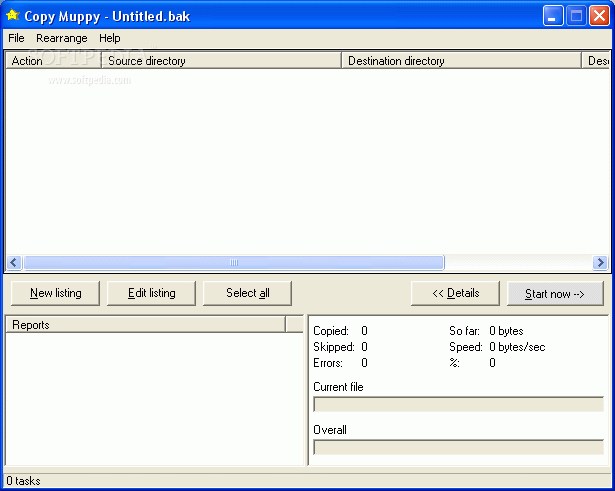This screenshot has width=615, height=491.
Task: Click the 'Errors:' label
Action: coord(328,363)
